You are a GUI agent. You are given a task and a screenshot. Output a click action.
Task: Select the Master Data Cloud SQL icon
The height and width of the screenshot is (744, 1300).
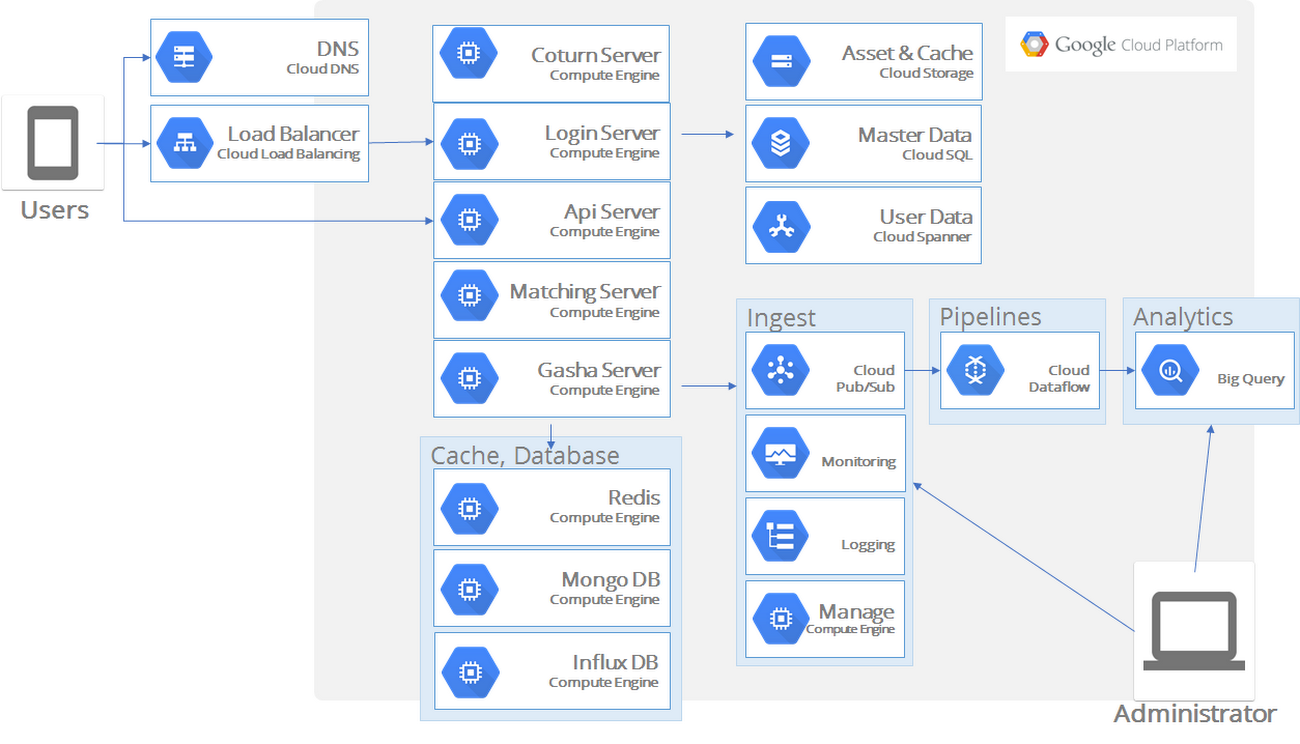[x=781, y=143]
